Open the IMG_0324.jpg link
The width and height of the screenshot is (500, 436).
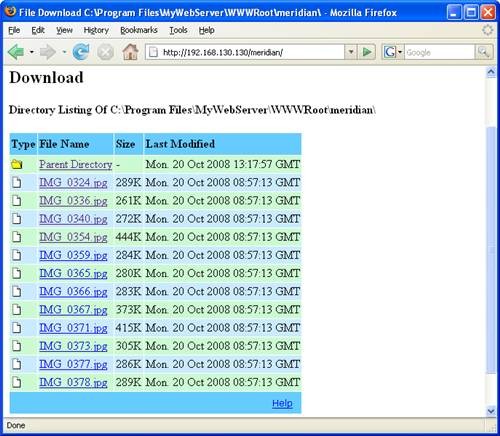(73, 183)
